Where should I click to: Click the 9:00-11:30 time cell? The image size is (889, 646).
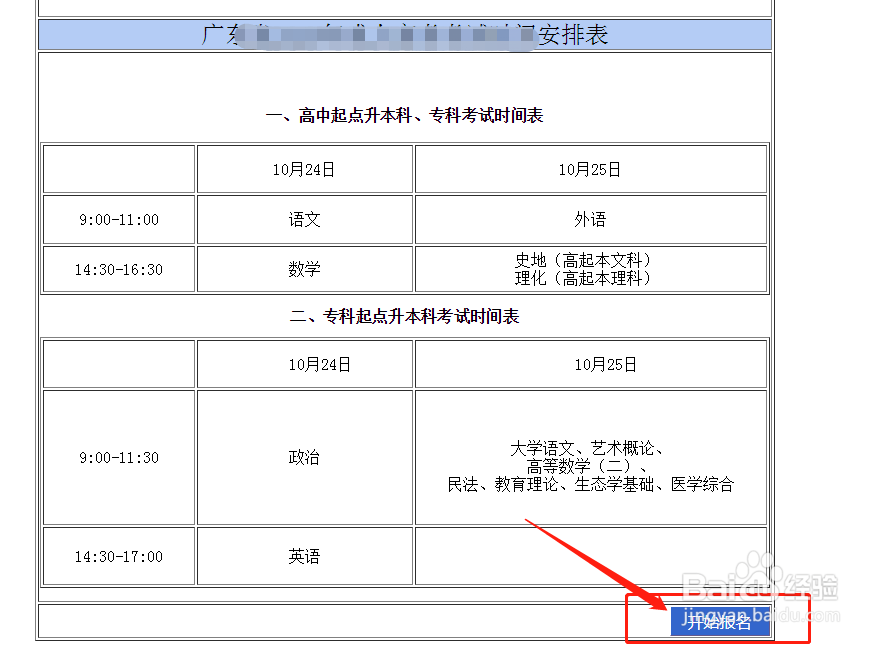pos(119,457)
